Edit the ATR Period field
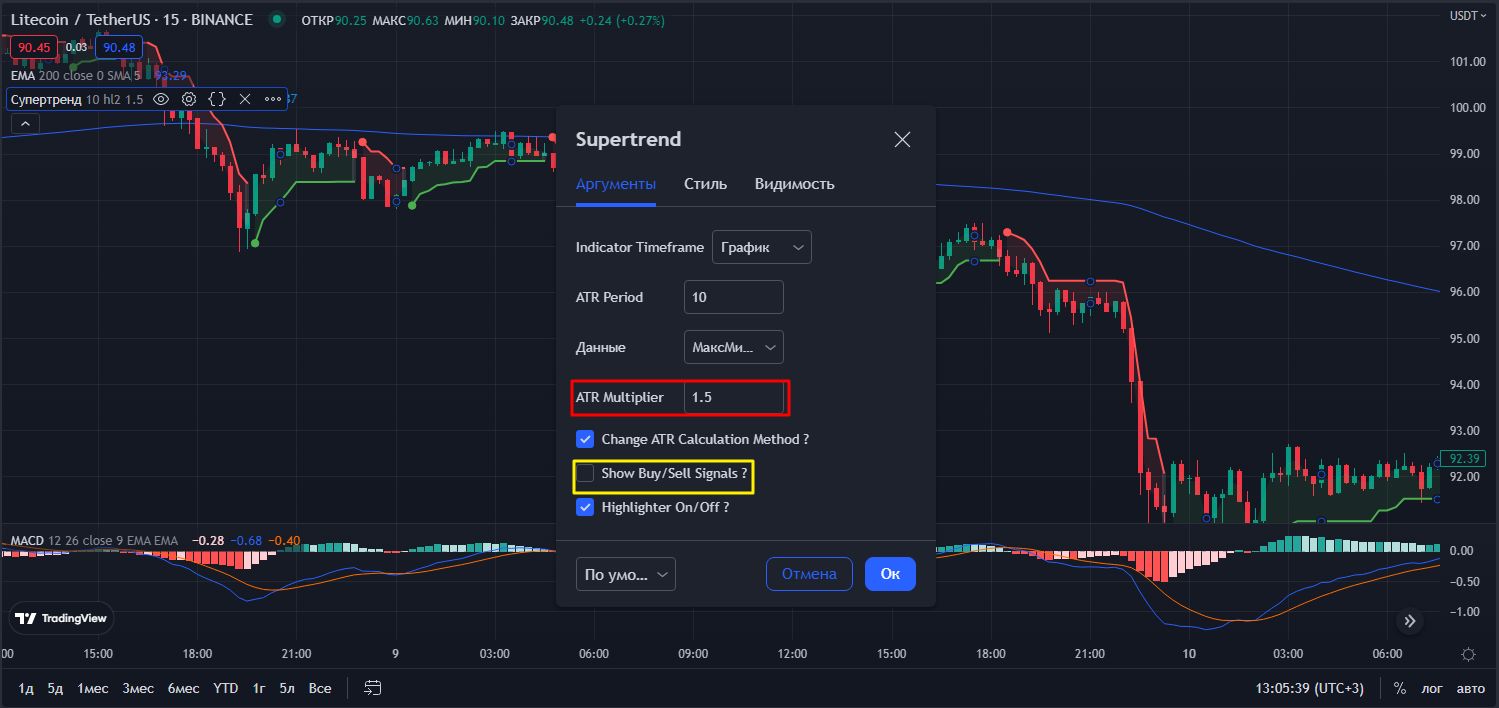This screenshot has width=1499, height=708. 734,297
